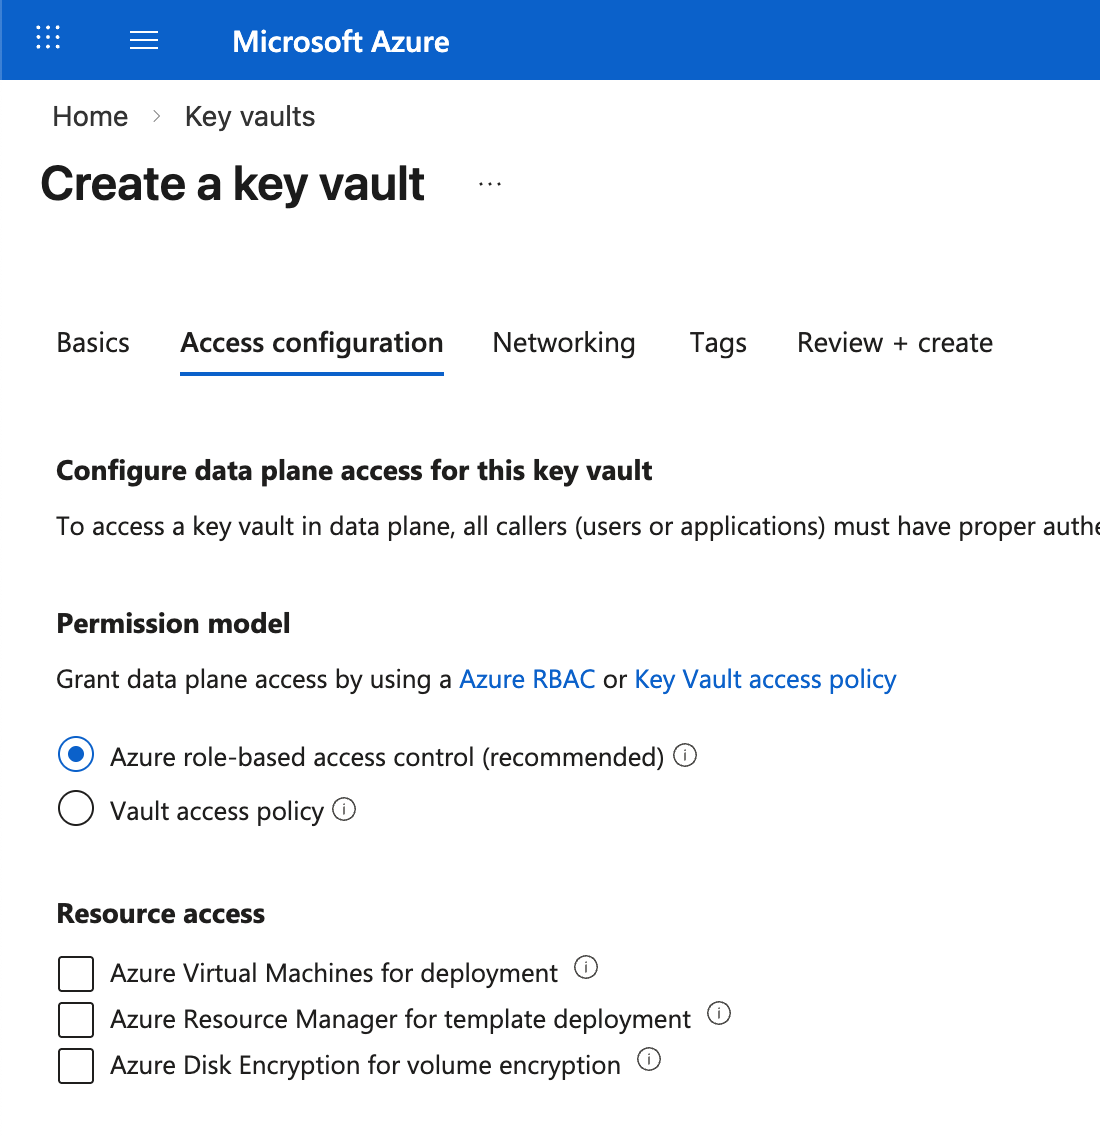Tick Azure Disk Encryption for volume encryption
Screen dimensions: 1100x1136
coord(76,1065)
